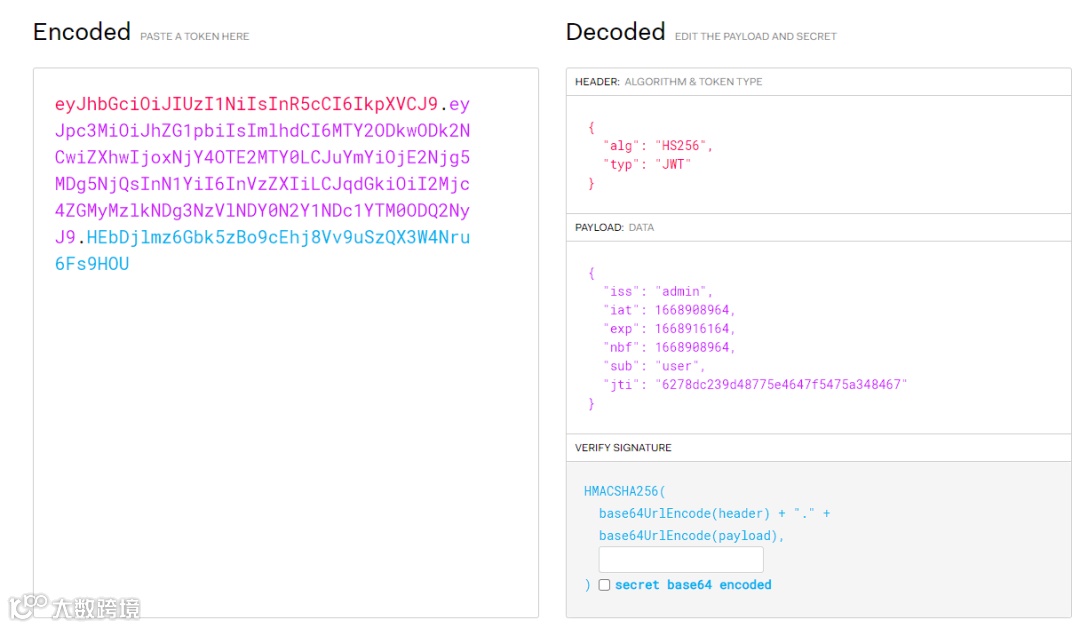Click the "iat": 1668908964 value
The image size is (1080, 628).
coord(694,310)
